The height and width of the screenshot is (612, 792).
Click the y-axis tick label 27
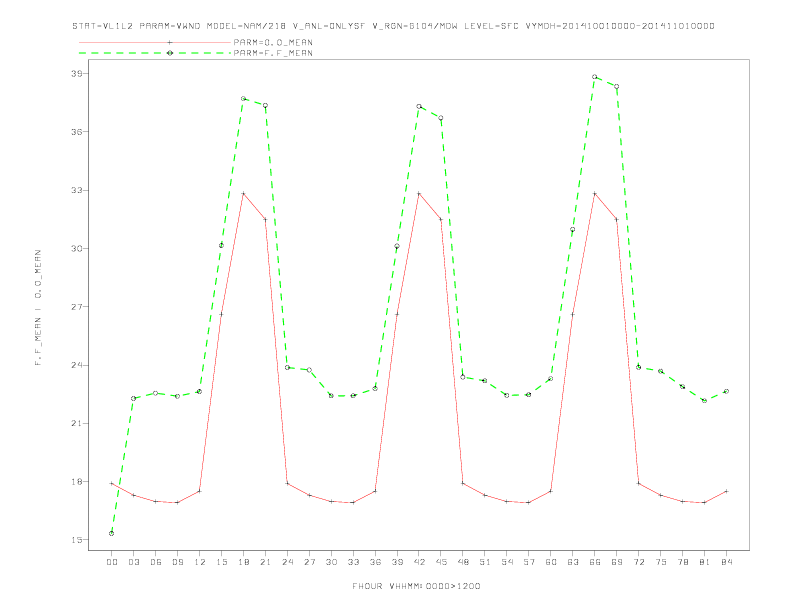pos(77,307)
